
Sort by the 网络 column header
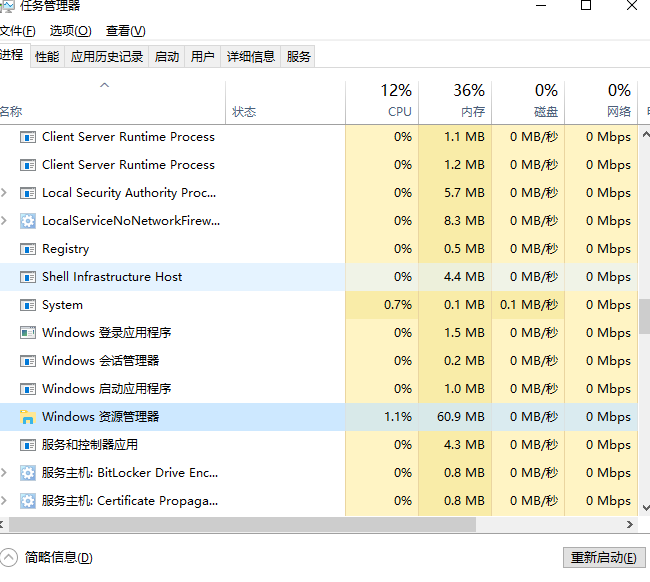coord(601,102)
